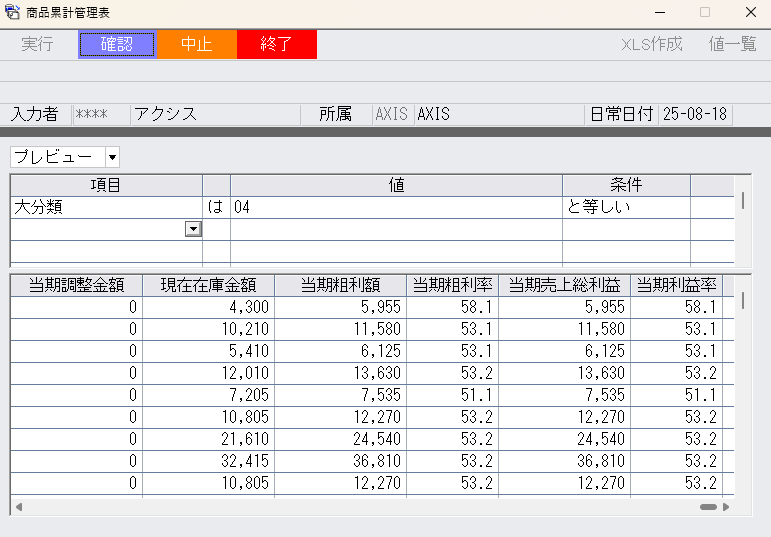Viewport: 771px width, 537px height.
Task: Open the 値一覧 value list
Action: click(x=732, y=45)
